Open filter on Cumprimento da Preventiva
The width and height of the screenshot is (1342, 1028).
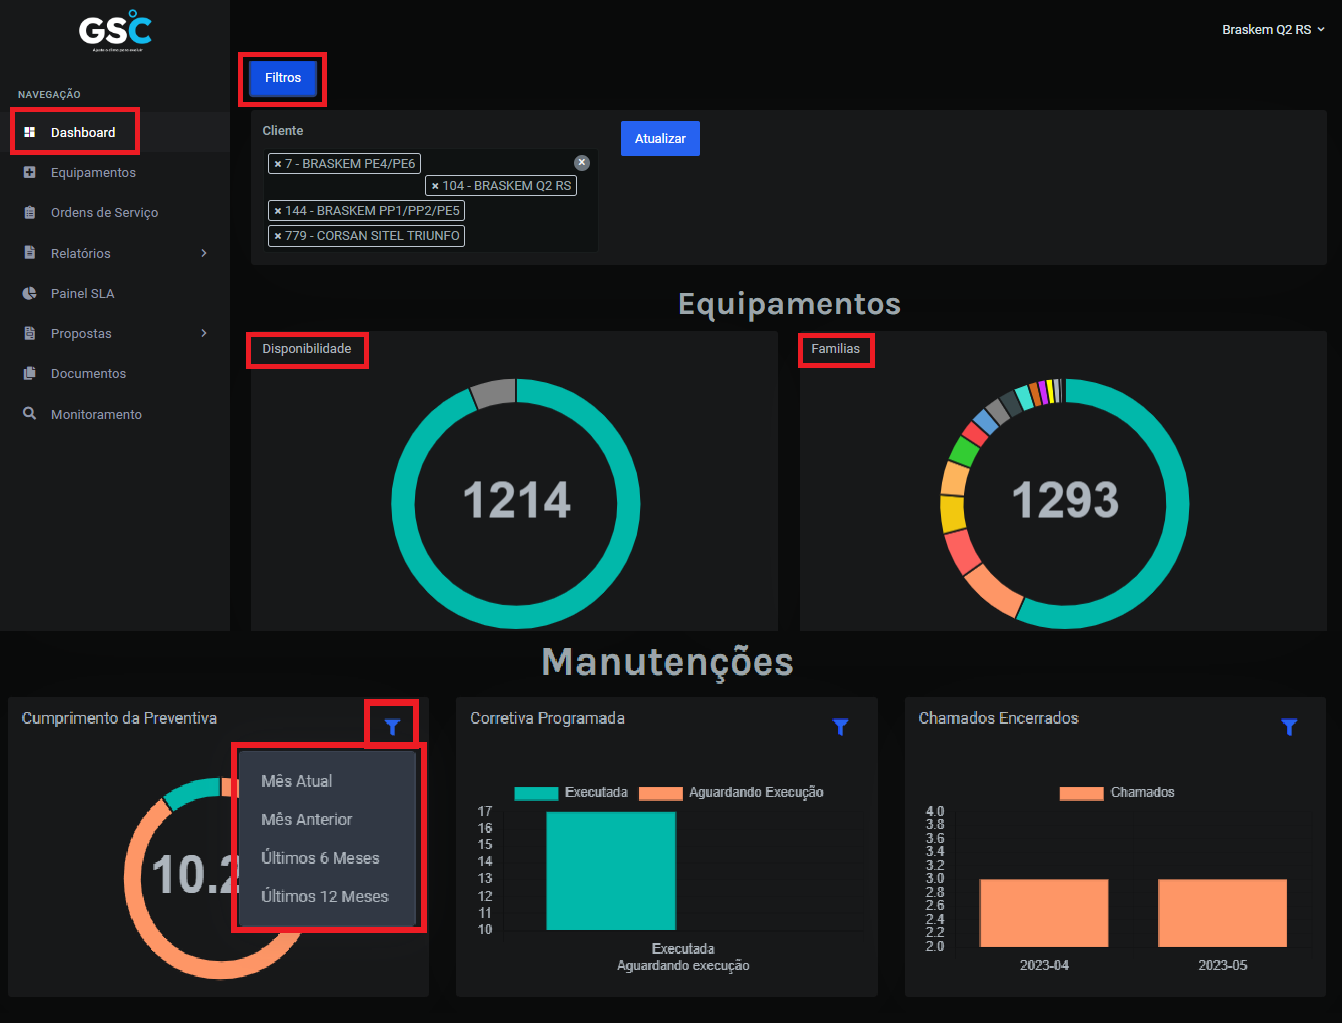(392, 727)
